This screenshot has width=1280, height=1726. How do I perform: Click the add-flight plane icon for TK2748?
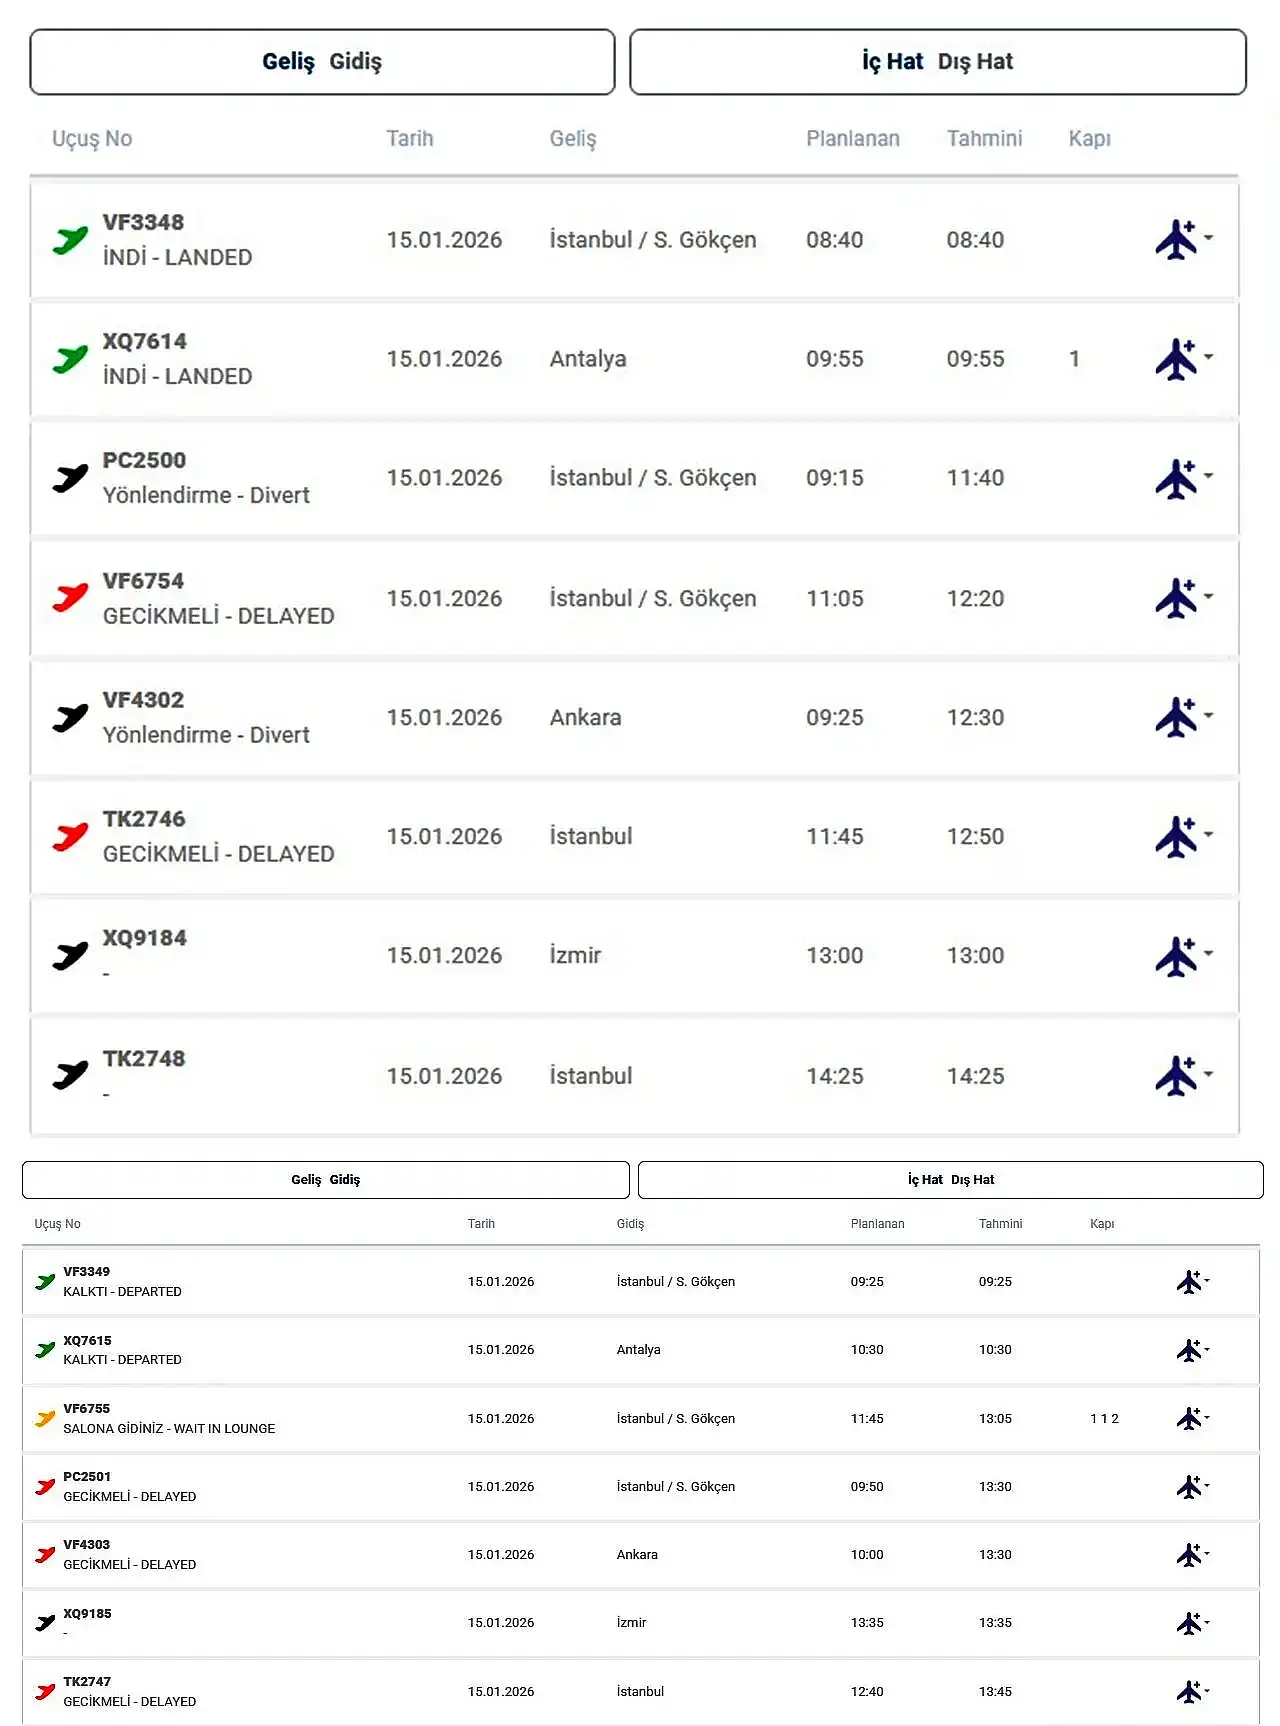pos(1176,1076)
